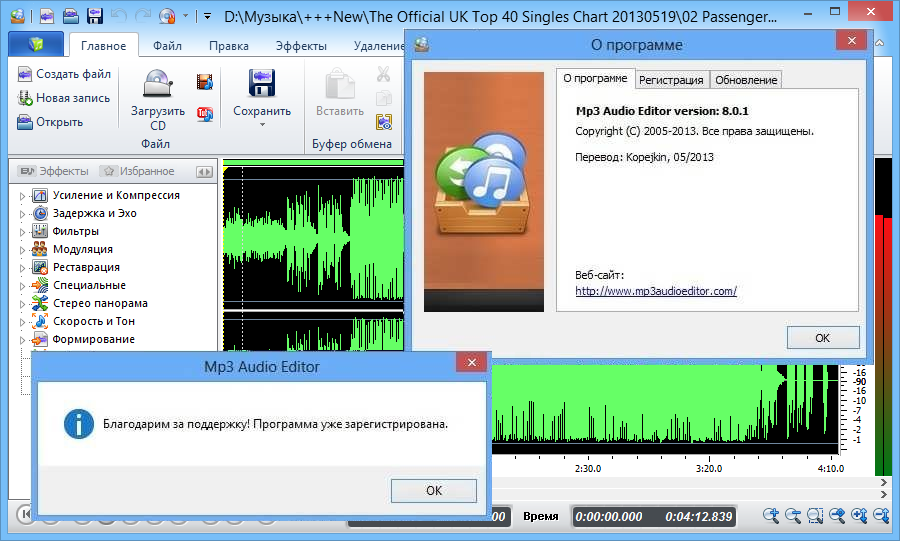The image size is (900, 541).
Task: Click Новая запись in the ribbon
Action: [64, 98]
